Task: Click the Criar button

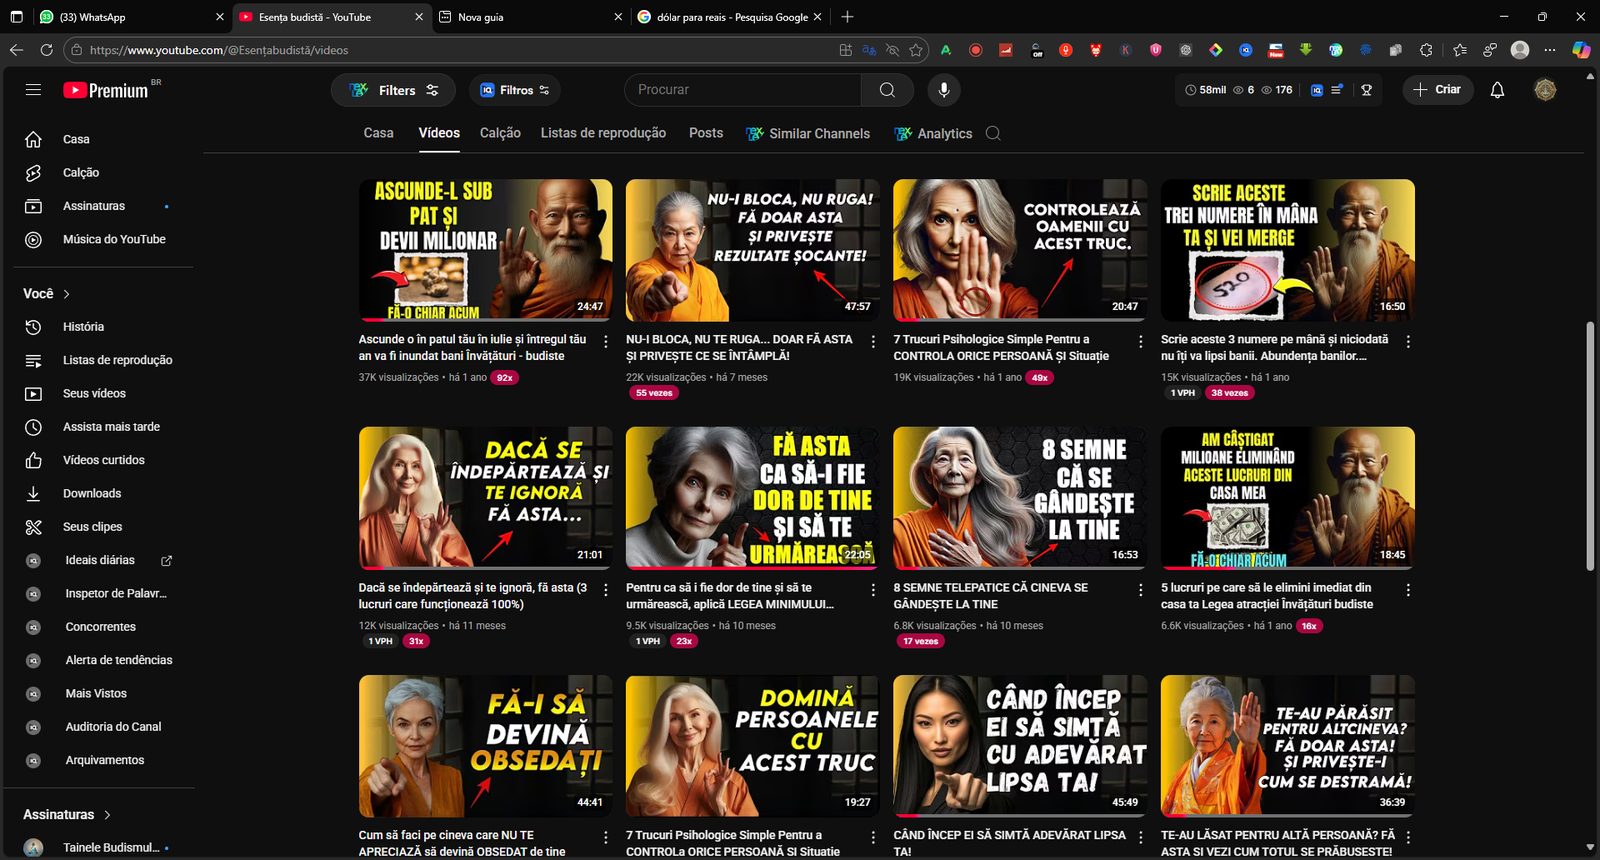Action: coord(1438,90)
